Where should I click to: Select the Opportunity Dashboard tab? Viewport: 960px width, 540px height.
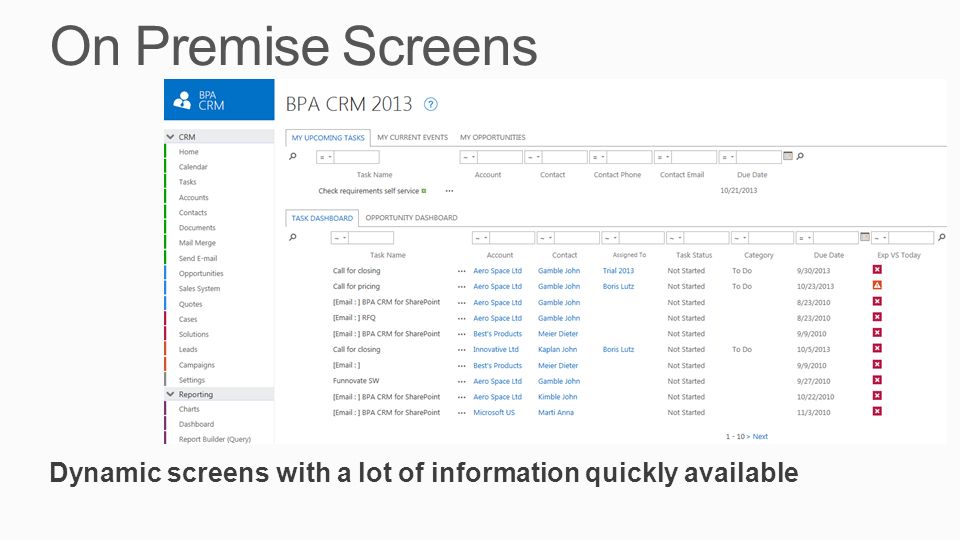pyautogui.click(x=411, y=217)
